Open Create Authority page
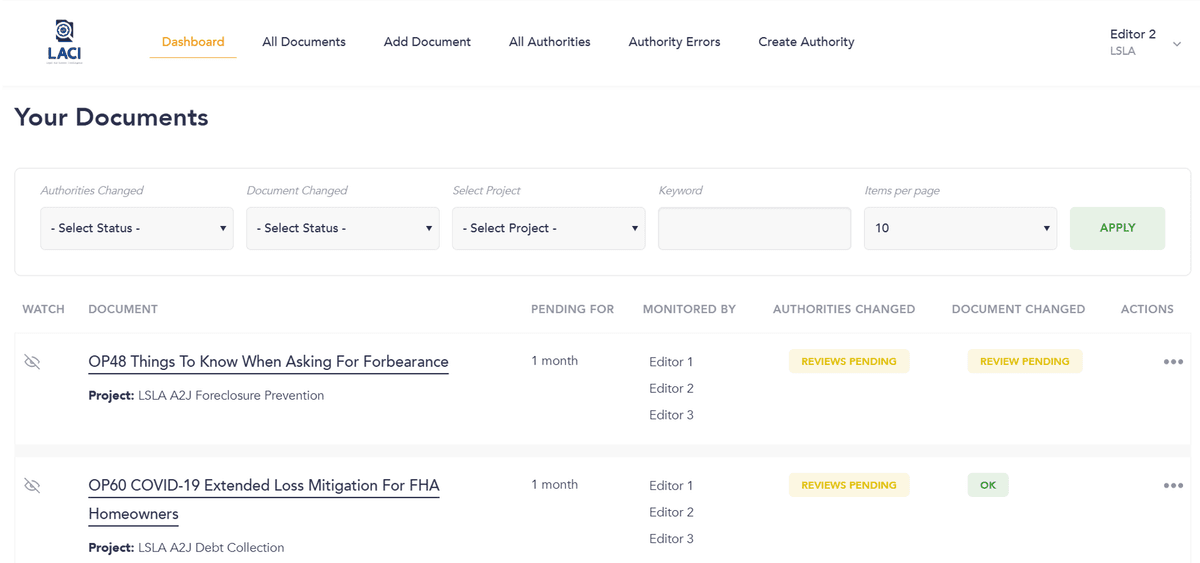The image size is (1200, 563). coord(806,42)
